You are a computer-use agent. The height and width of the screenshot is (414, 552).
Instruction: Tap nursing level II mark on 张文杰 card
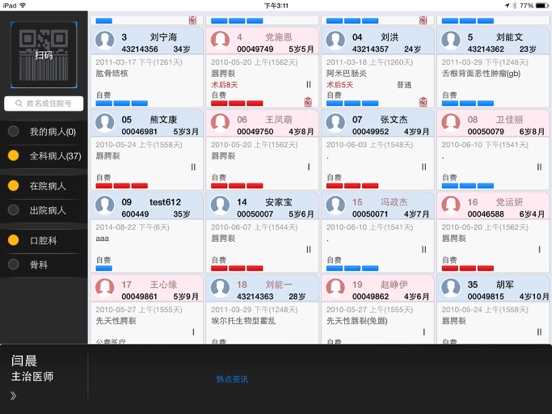(424, 167)
